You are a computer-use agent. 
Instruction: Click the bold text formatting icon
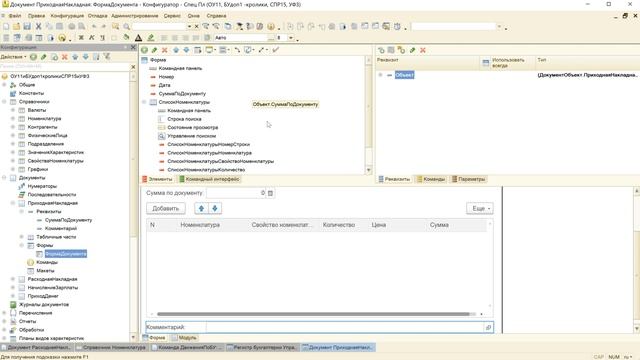coord(81,38)
